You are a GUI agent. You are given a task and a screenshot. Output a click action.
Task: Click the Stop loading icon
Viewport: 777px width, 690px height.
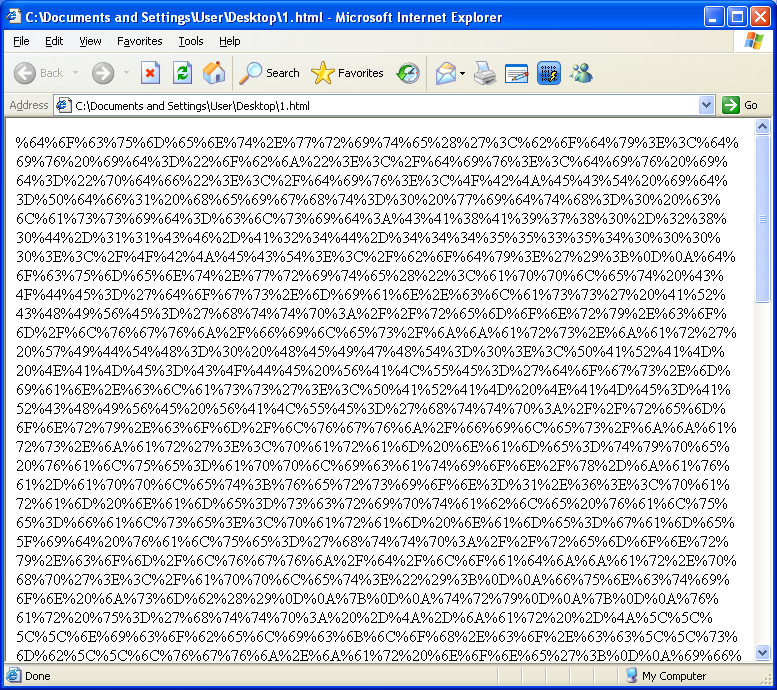(150, 73)
